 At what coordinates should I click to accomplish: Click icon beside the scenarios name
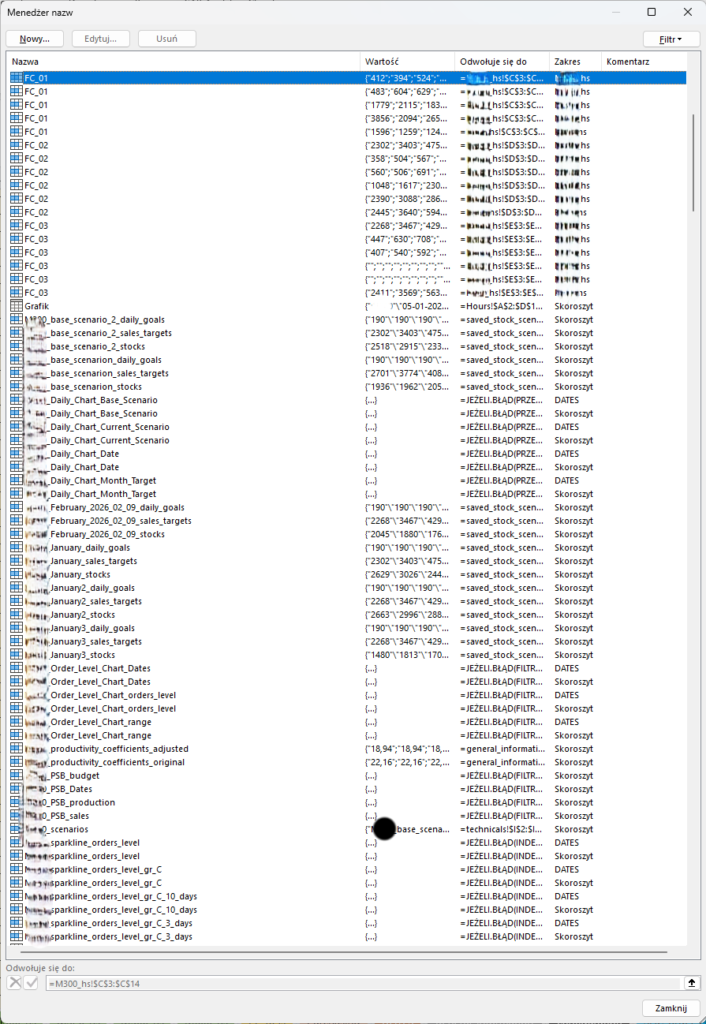click(16, 829)
